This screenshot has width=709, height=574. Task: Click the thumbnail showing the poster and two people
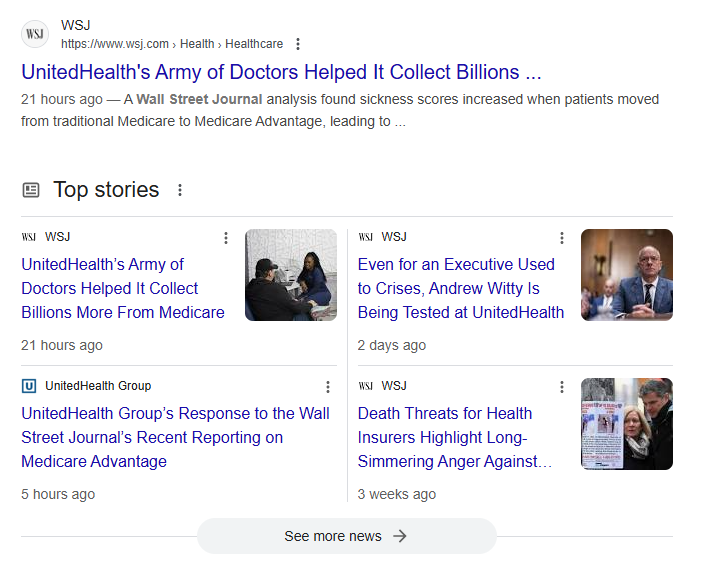627,424
